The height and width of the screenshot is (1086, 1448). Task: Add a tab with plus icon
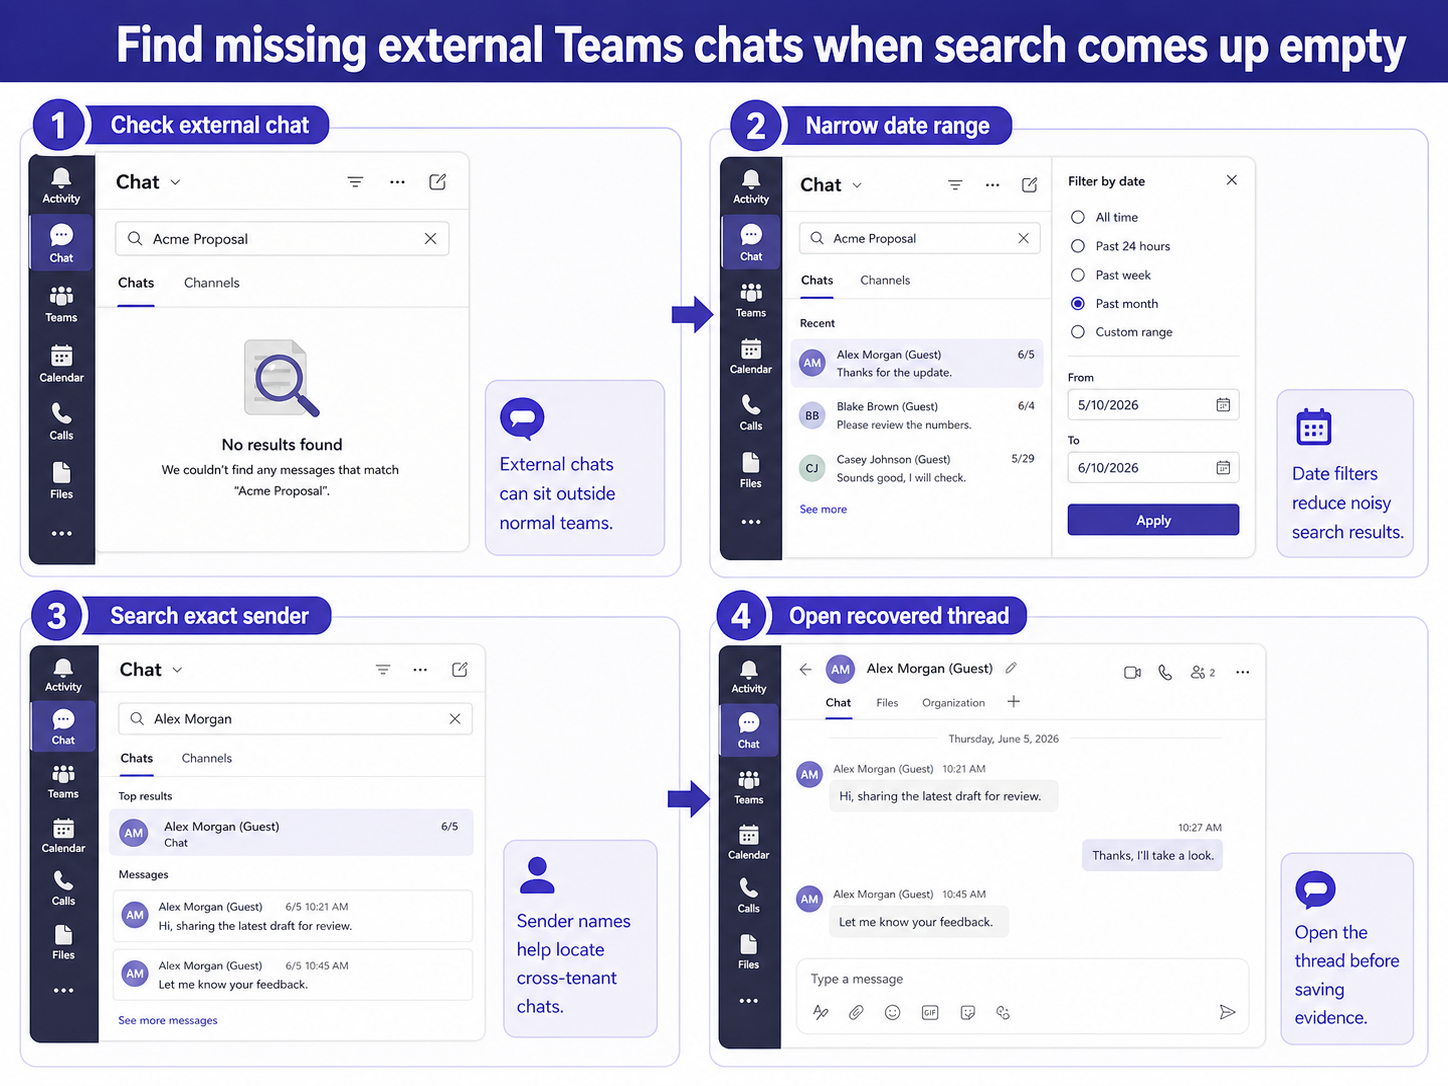1013,702
